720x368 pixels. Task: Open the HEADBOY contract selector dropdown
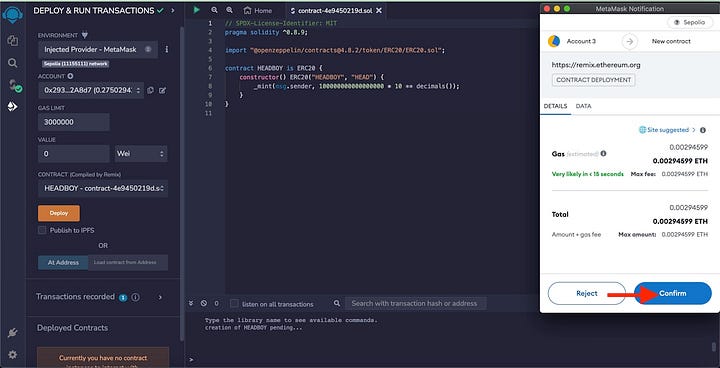pyautogui.click(x=103, y=188)
